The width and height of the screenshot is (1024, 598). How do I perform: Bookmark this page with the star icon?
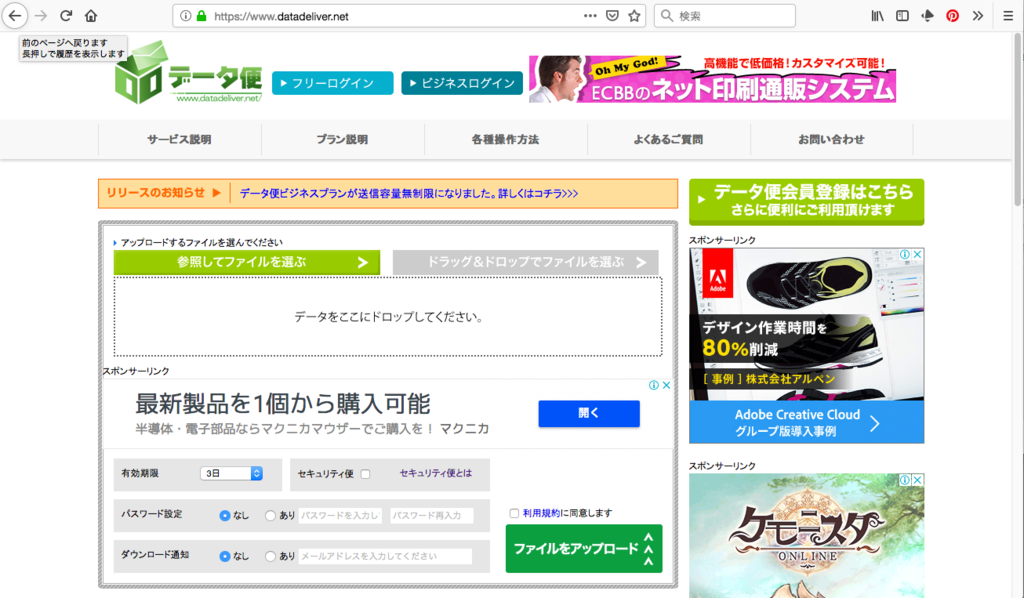pos(633,16)
